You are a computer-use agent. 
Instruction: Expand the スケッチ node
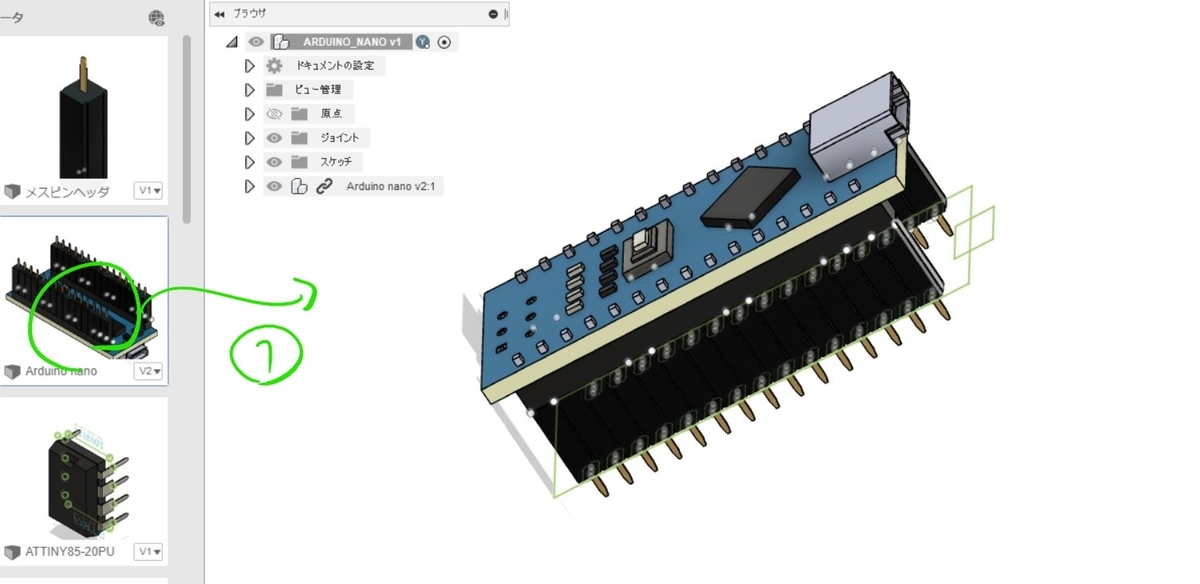coord(250,162)
